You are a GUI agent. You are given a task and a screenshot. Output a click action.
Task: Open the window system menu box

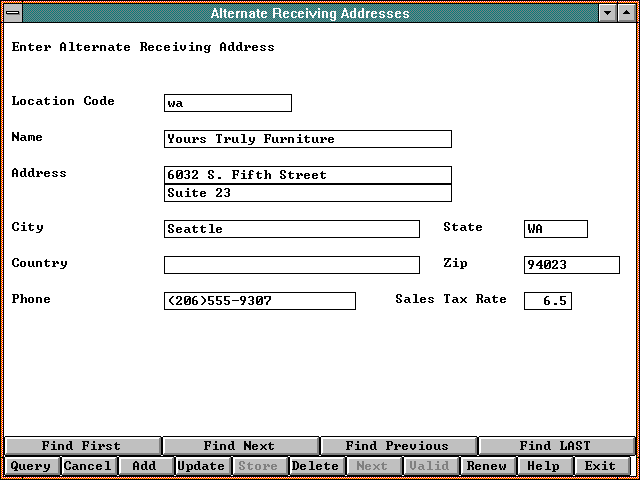click(x=12, y=13)
